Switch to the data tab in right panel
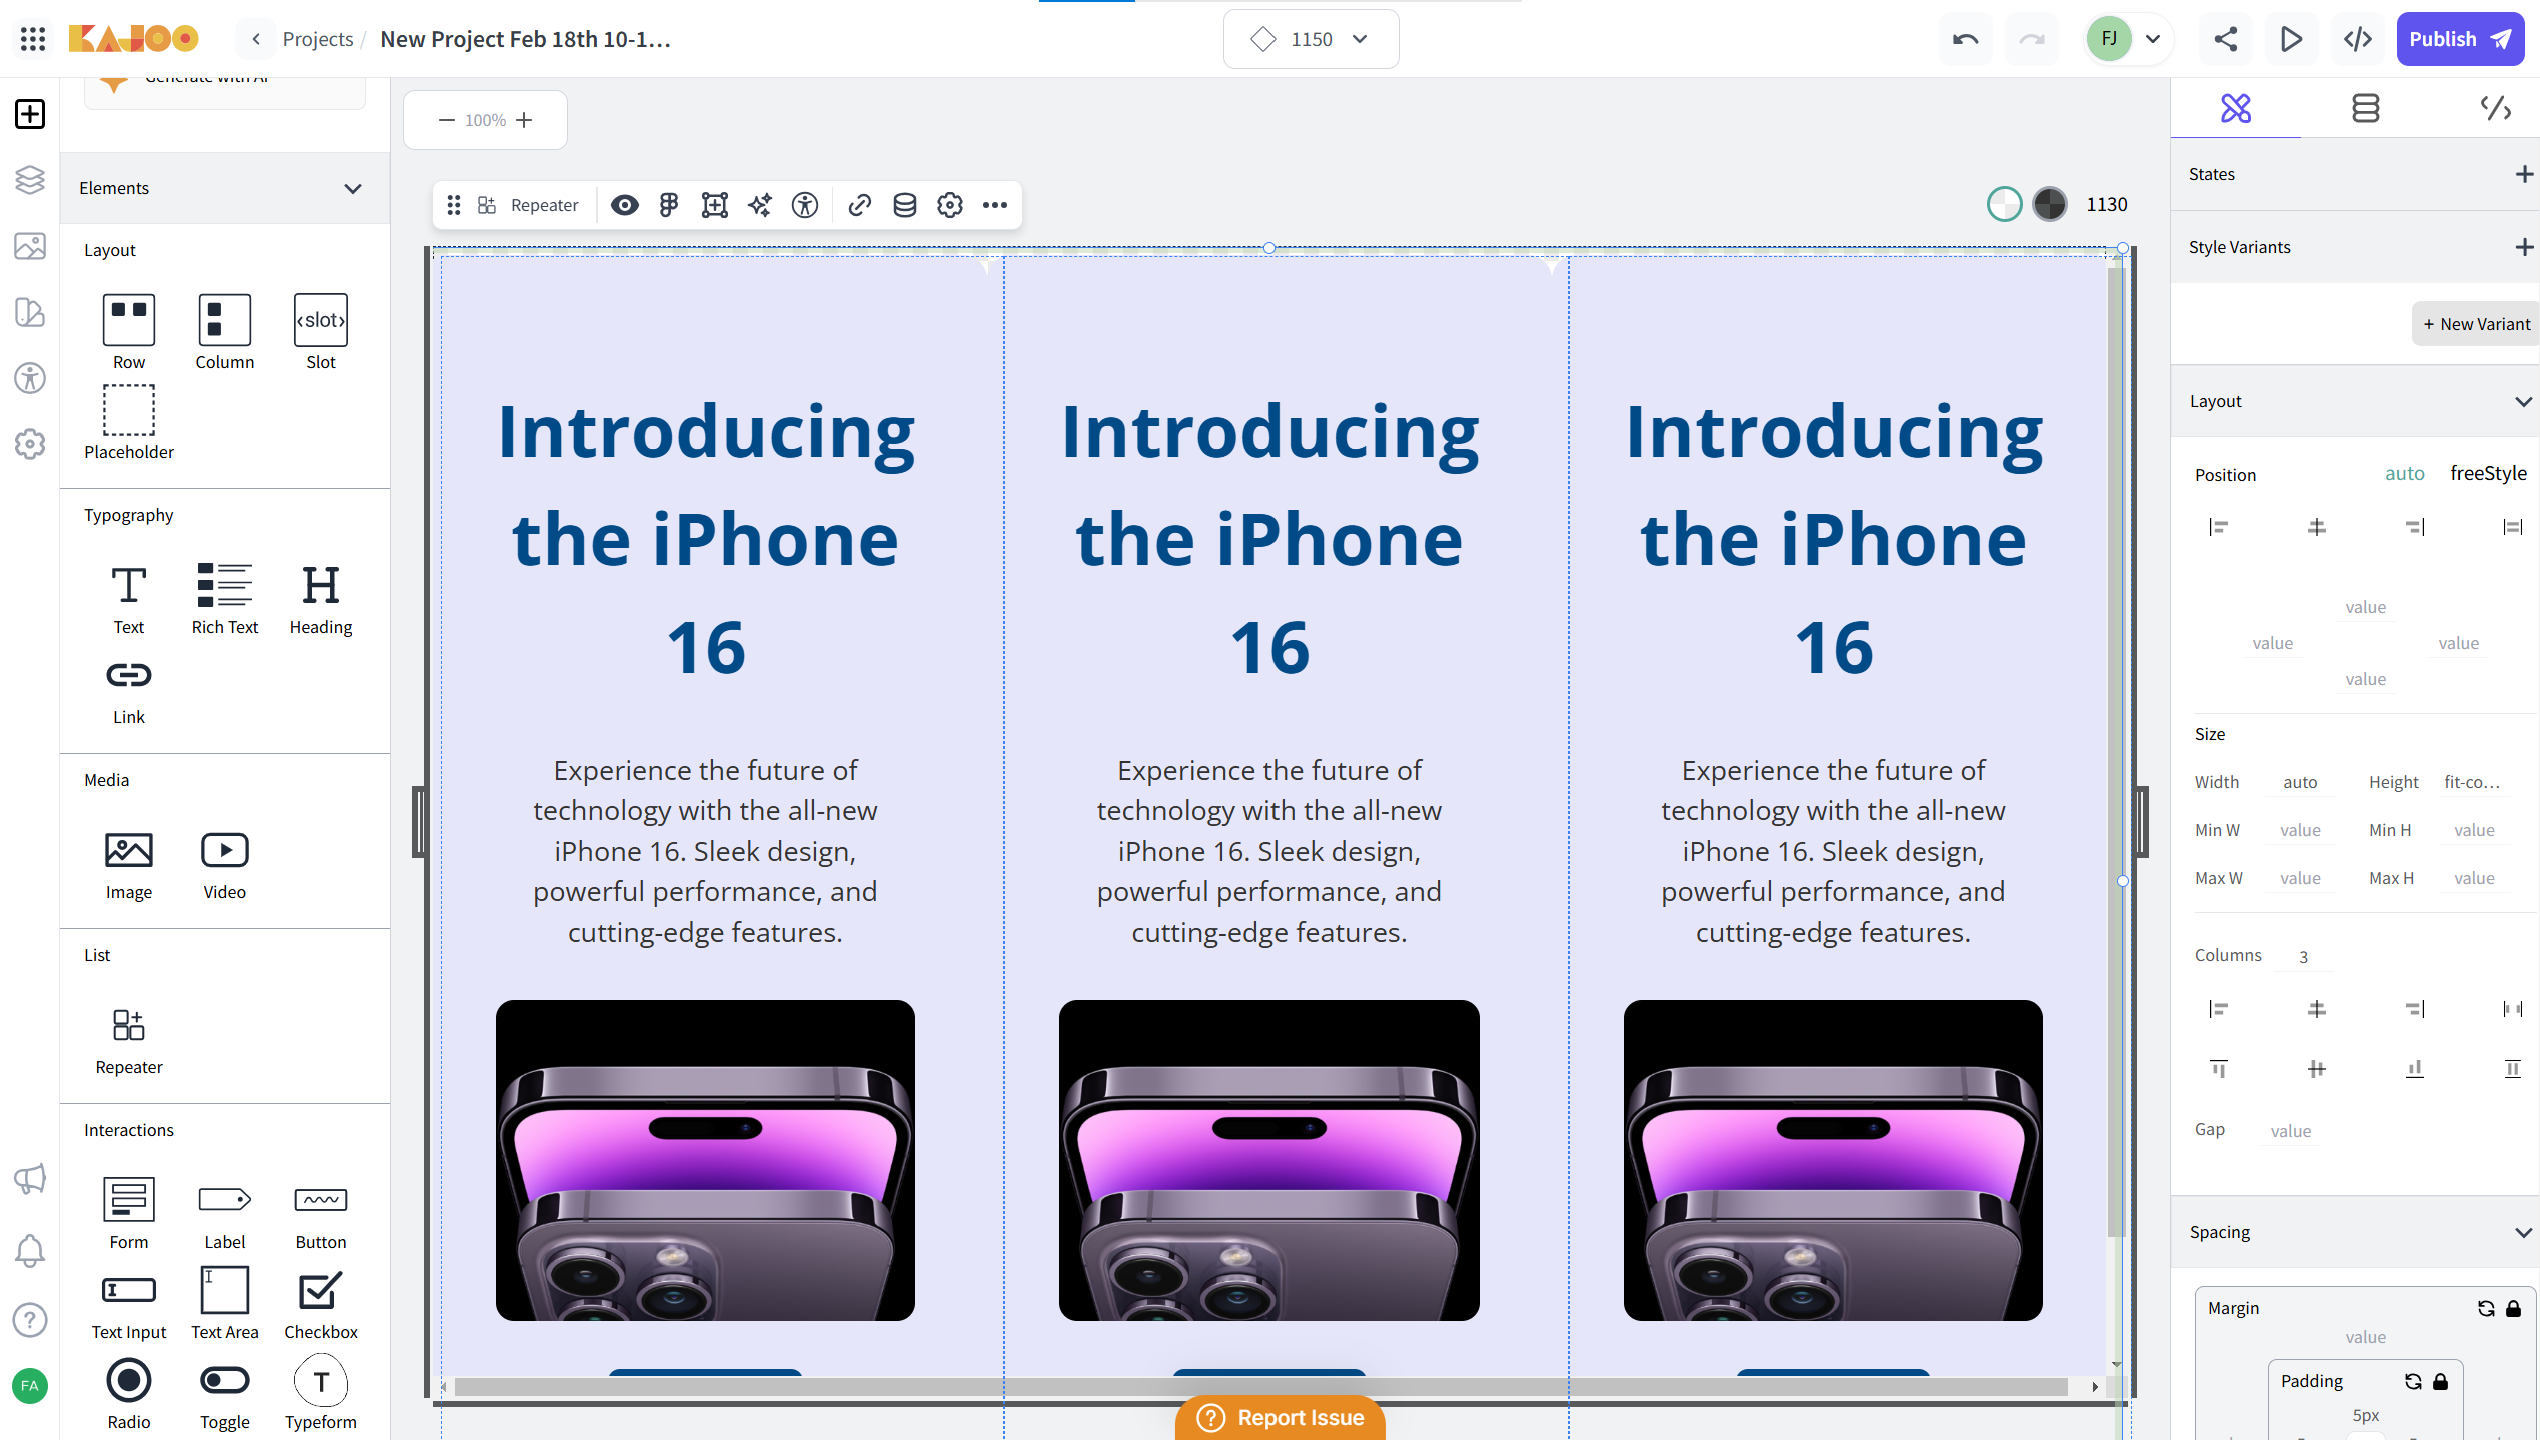 click(x=2365, y=108)
